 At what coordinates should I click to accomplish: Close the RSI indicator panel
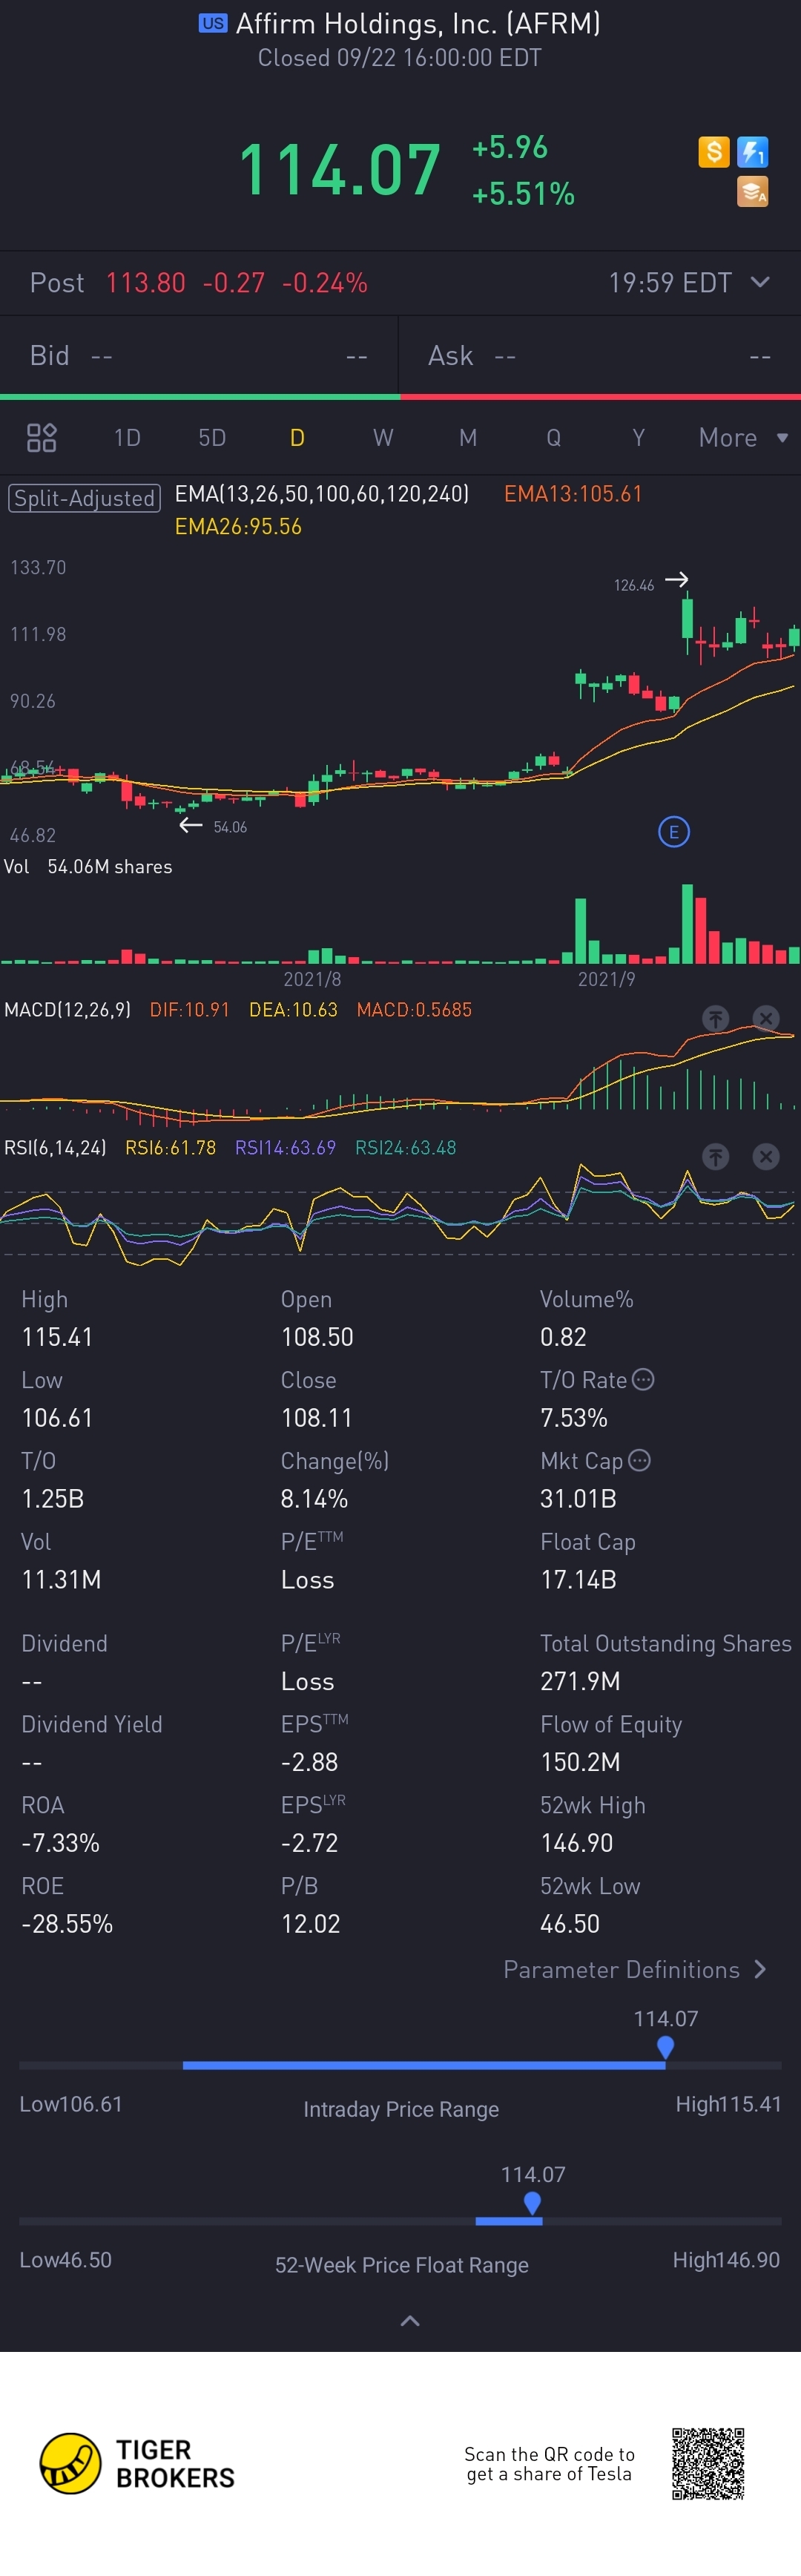coord(766,1157)
